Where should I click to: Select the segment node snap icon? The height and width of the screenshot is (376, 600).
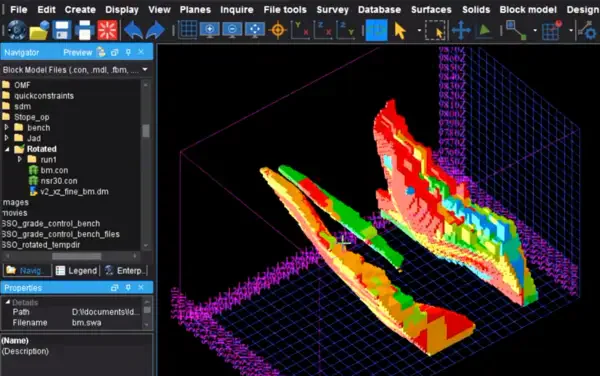coord(516,31)
